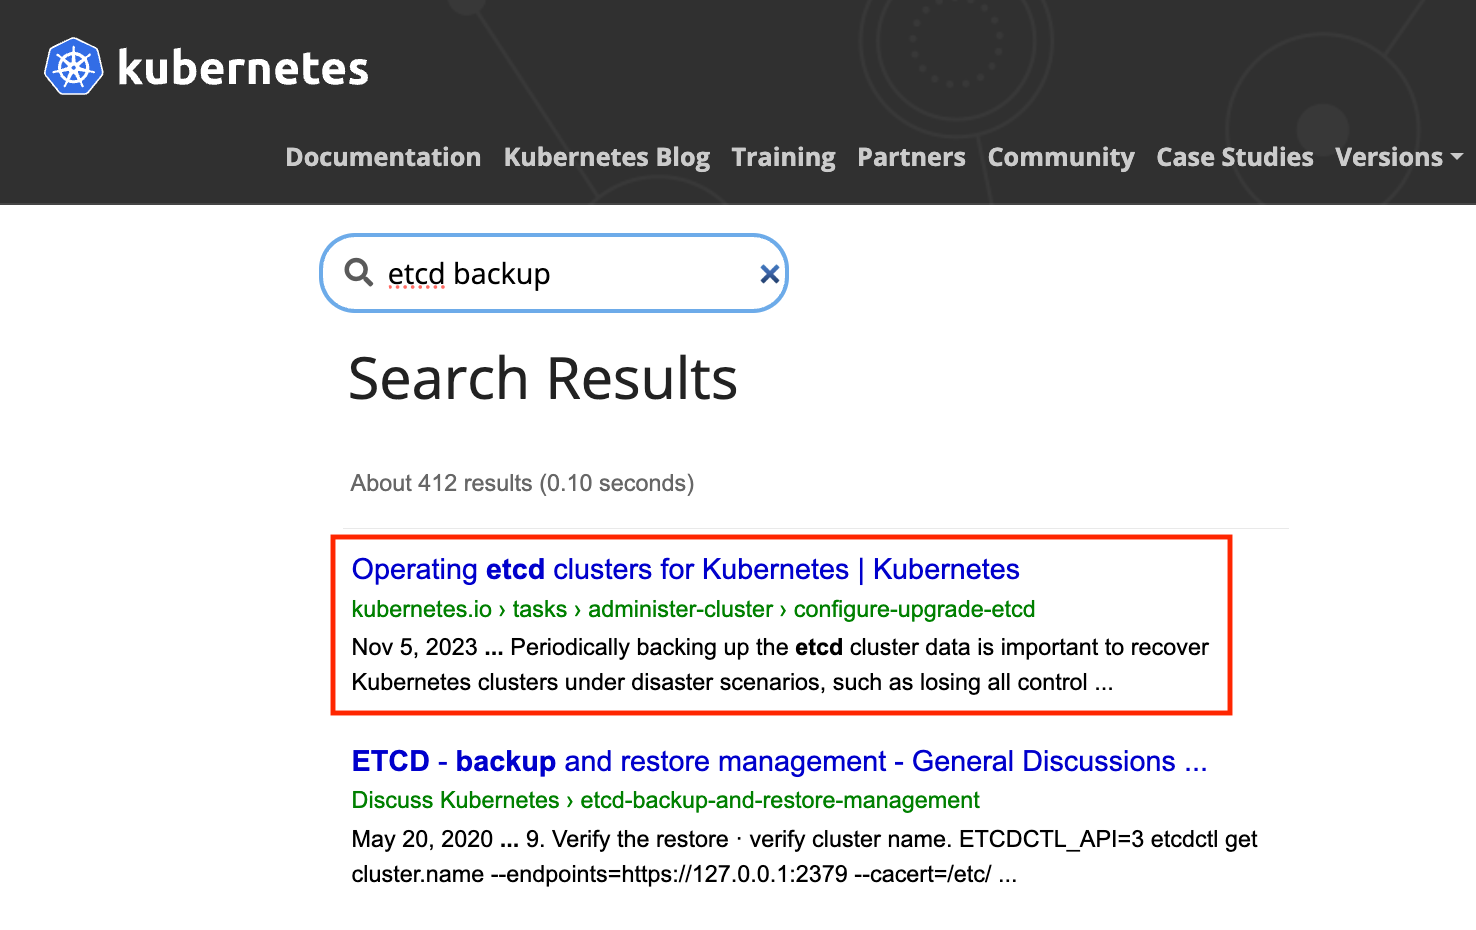Open the Documentation nav item
The image size is (1476, 930).
tap(383, 157)
